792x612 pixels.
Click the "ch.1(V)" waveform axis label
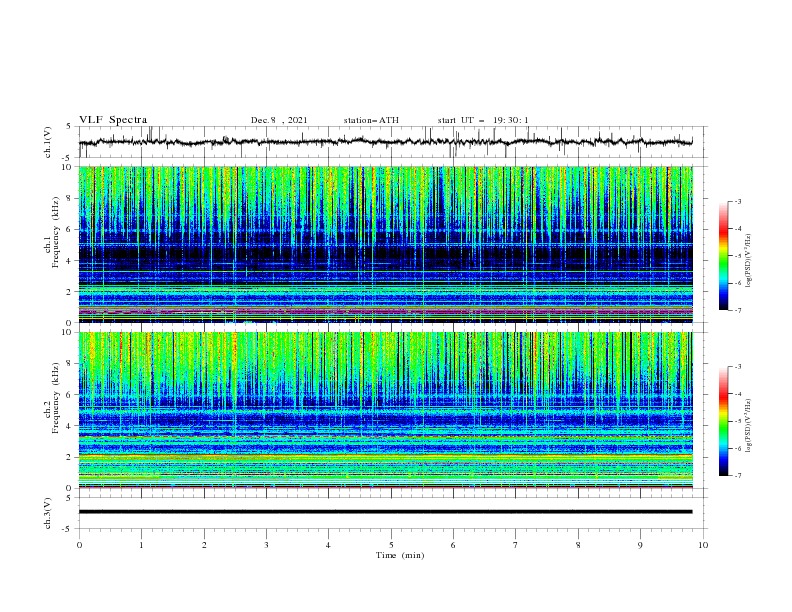(x=48, y=142)
